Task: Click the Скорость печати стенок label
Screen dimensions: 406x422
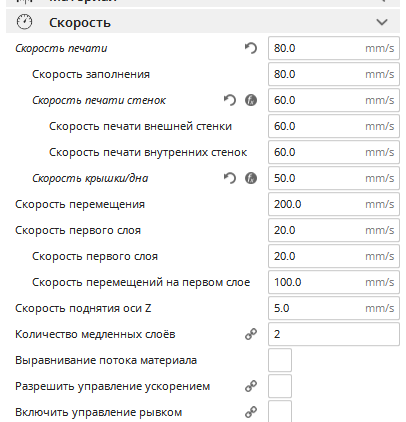Action: pyautogui.click(x=99, y=100)
